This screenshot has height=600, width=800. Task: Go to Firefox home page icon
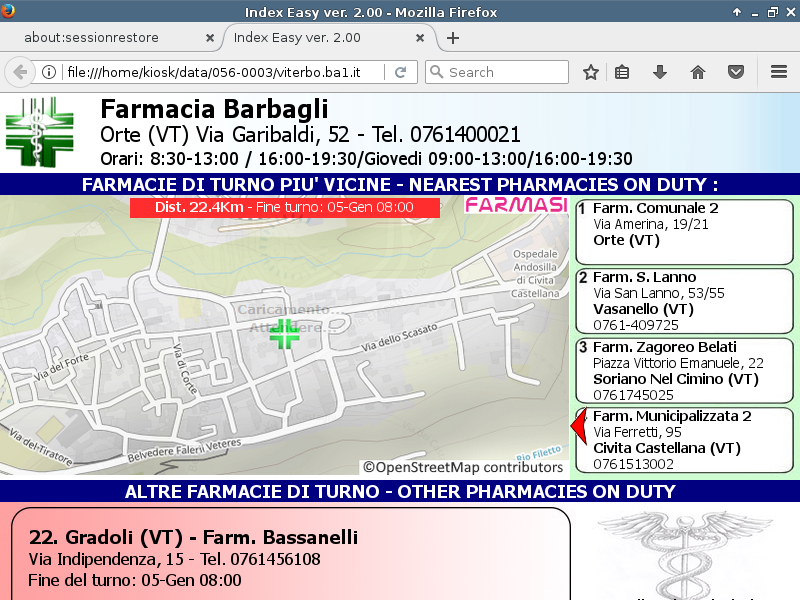[x=698, y=72]
